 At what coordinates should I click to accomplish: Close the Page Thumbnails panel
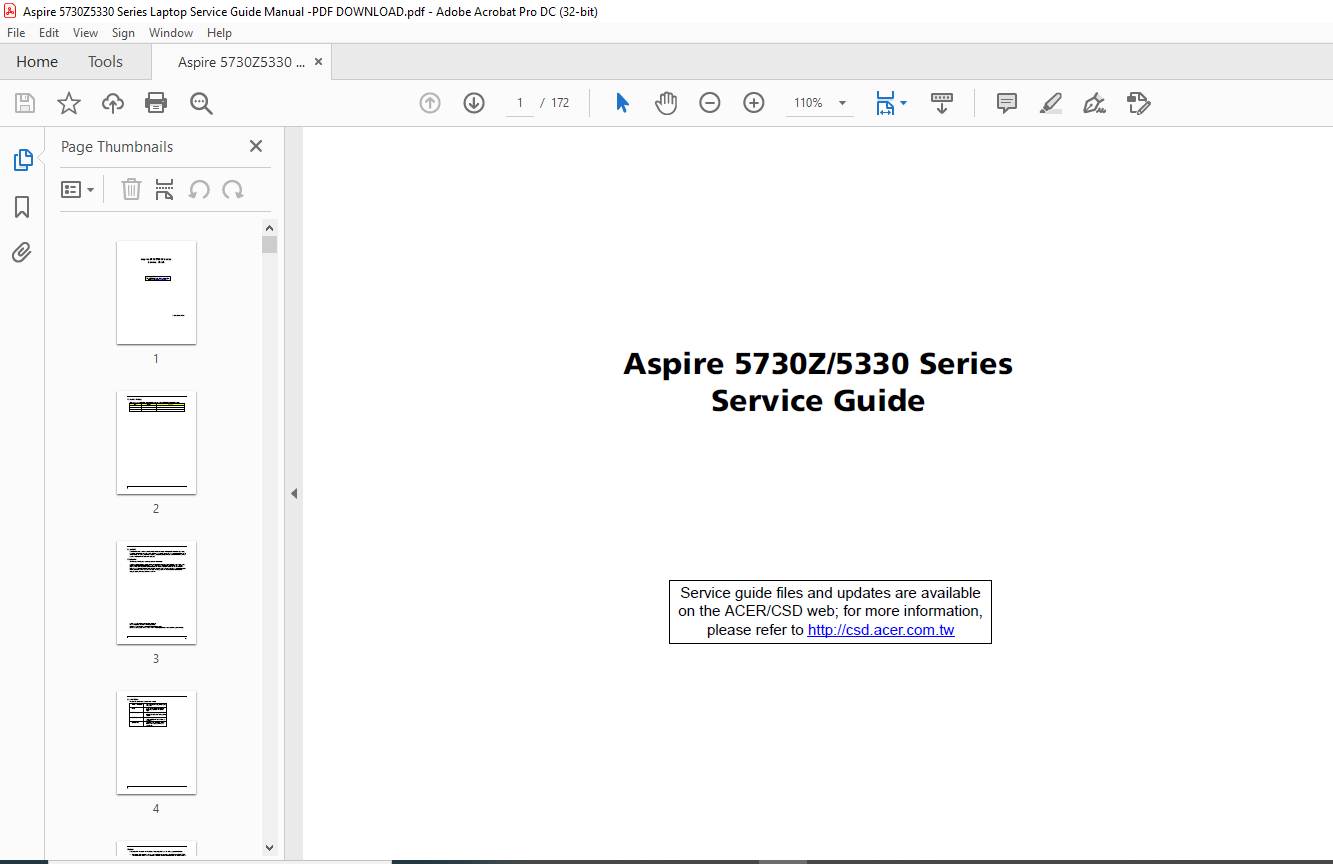coord(256,146)
